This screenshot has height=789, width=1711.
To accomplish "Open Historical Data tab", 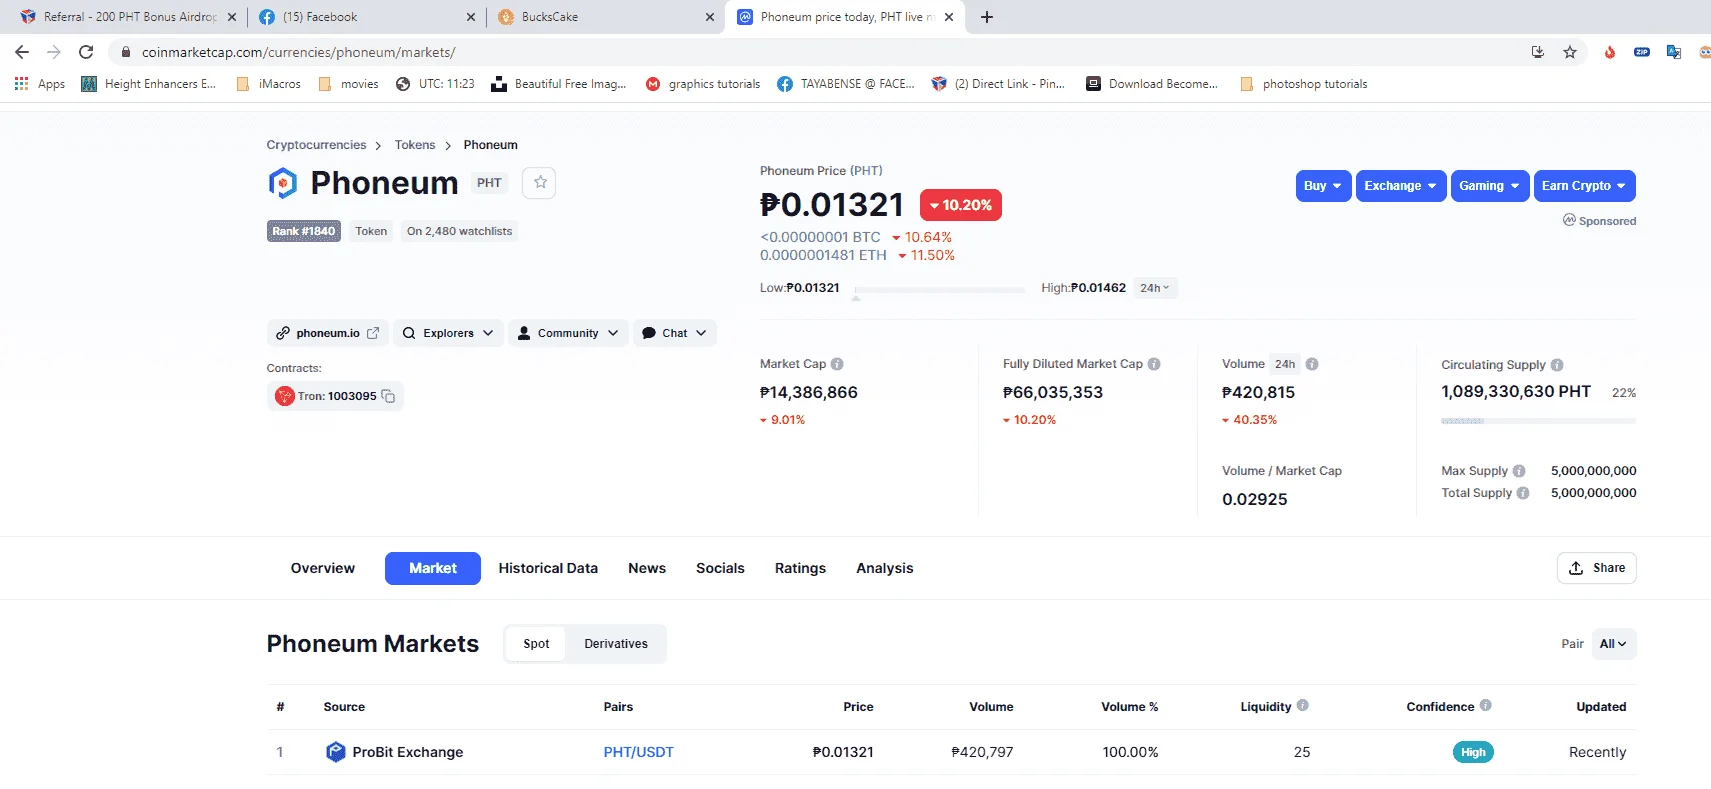I will (x=548, y=568).
